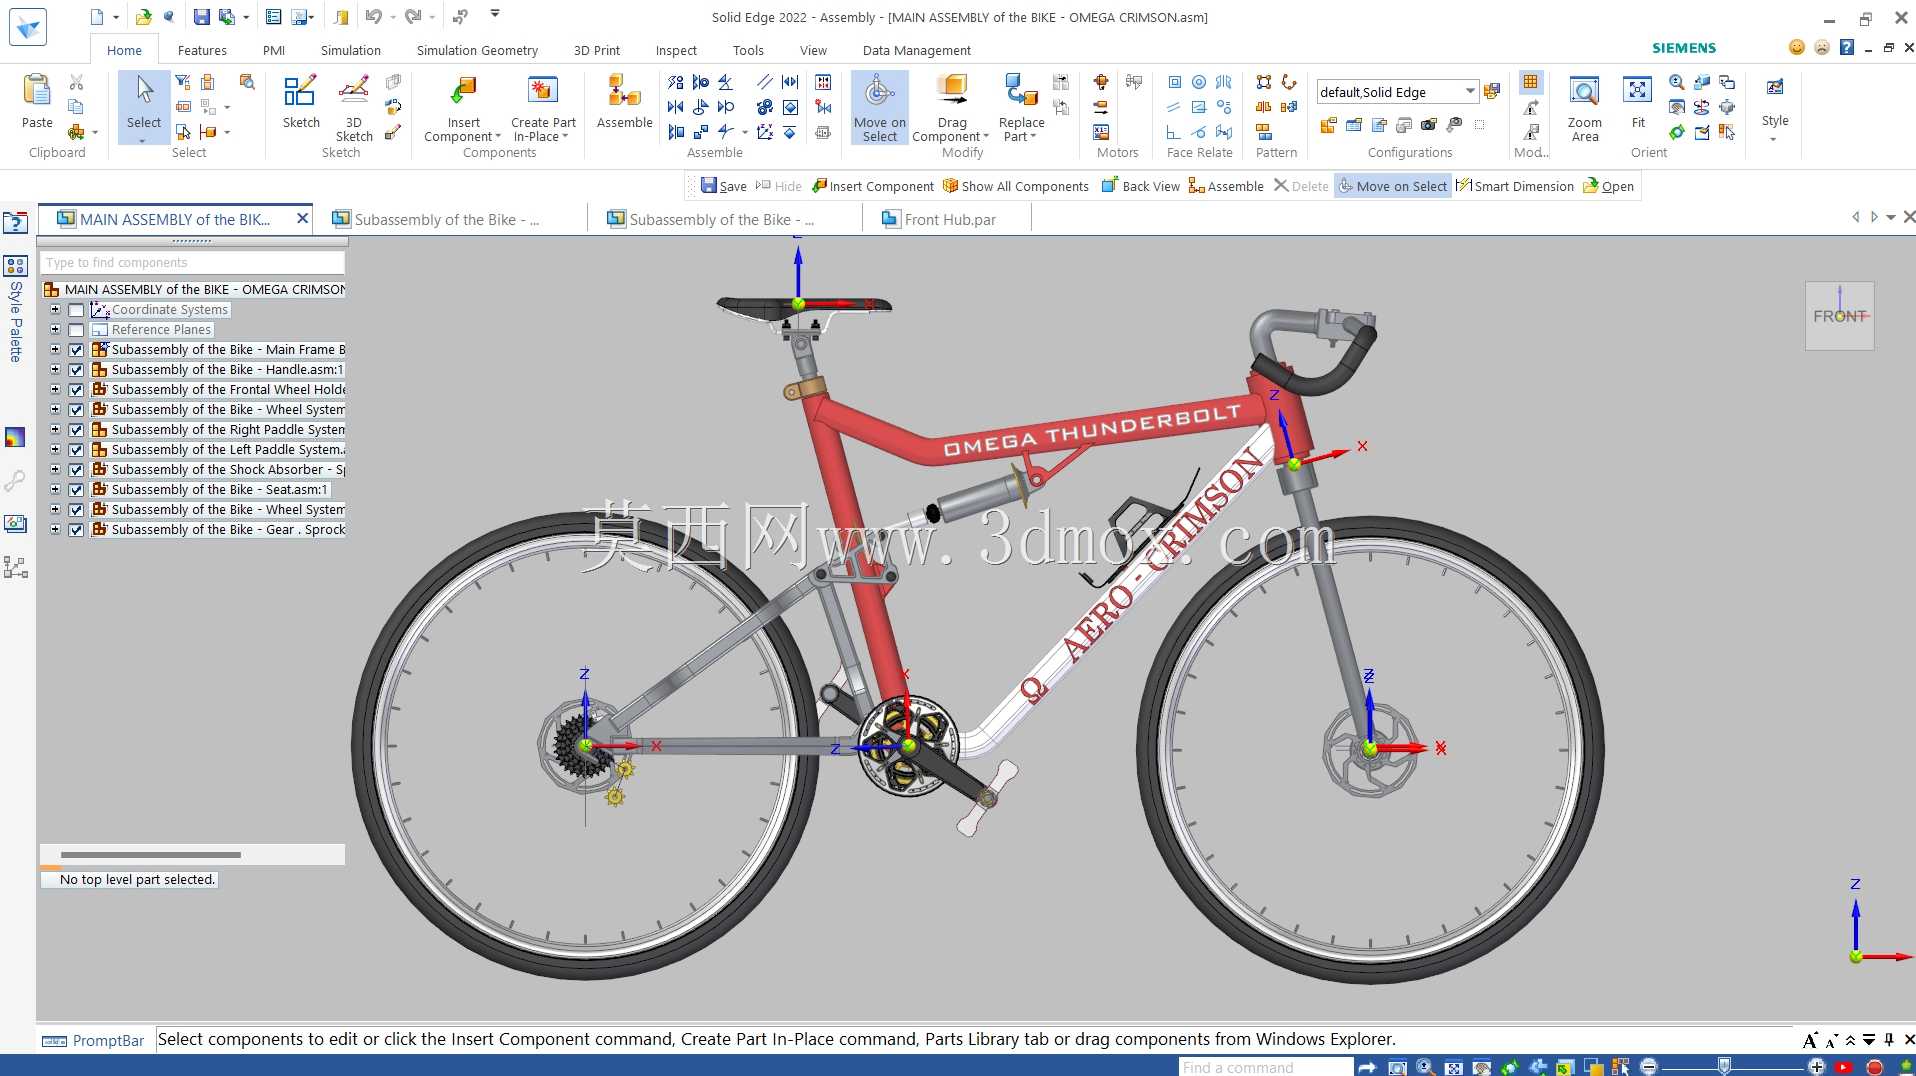The width and height of the screenshot is (1916, 1076).
Task: Adjust the zoom slider in status bar
Action: (1724, 1066)
